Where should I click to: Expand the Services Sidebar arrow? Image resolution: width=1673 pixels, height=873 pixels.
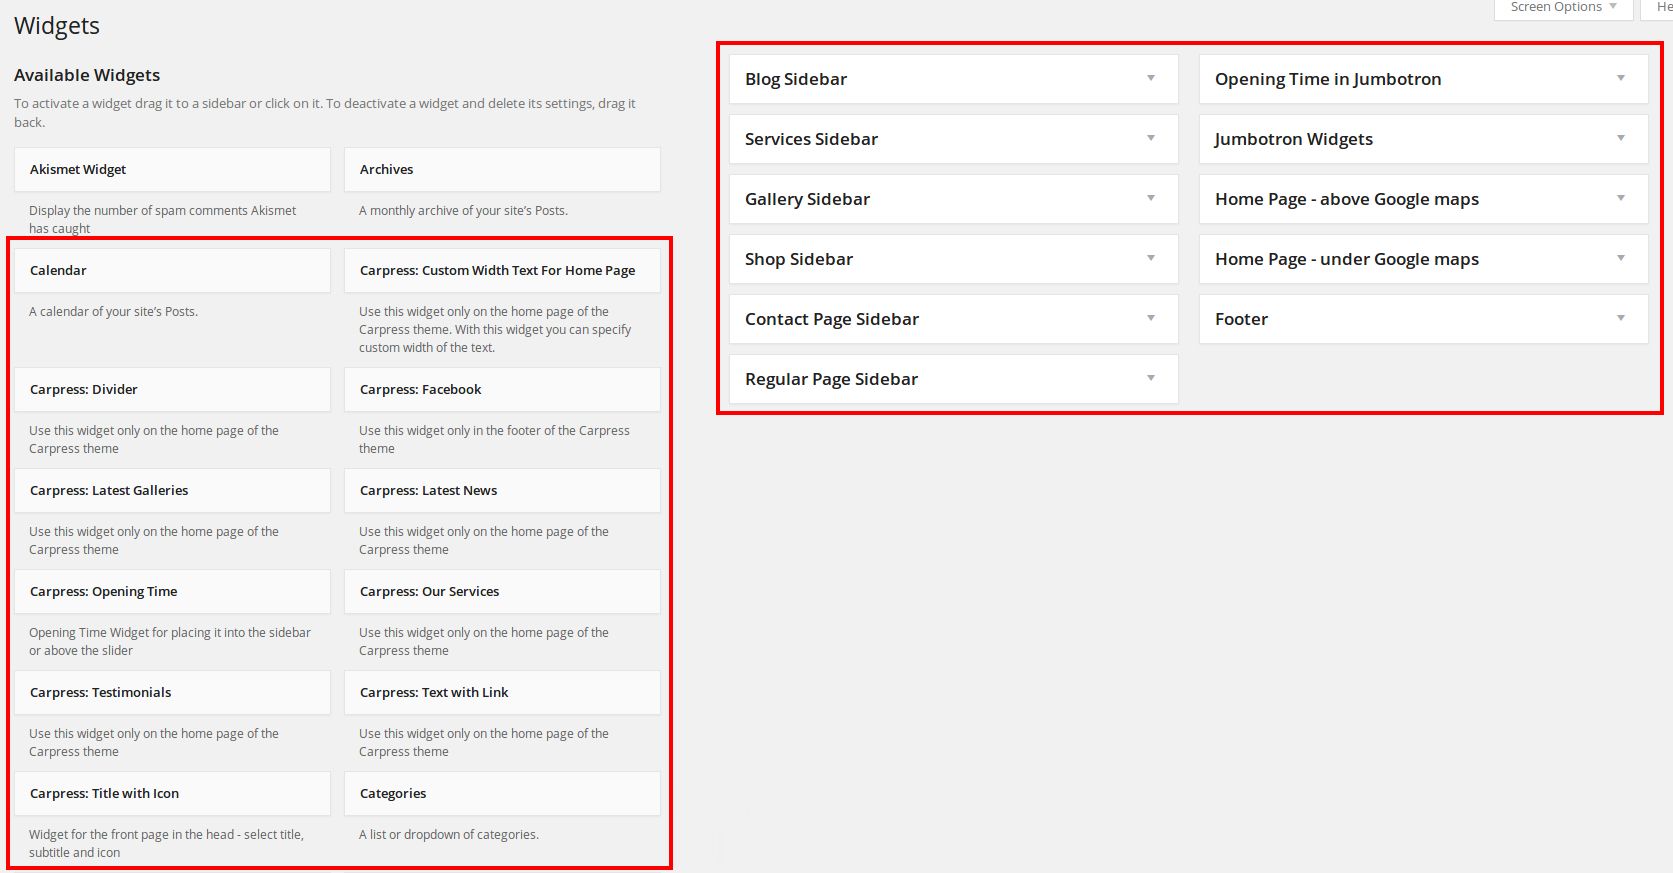point(1150,139)
